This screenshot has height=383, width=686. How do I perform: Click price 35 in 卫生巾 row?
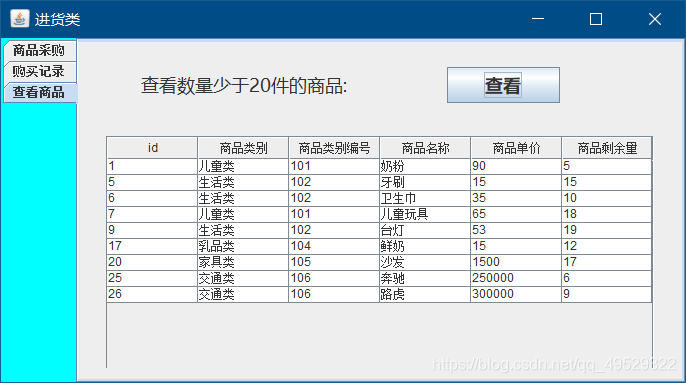[516, 198]
